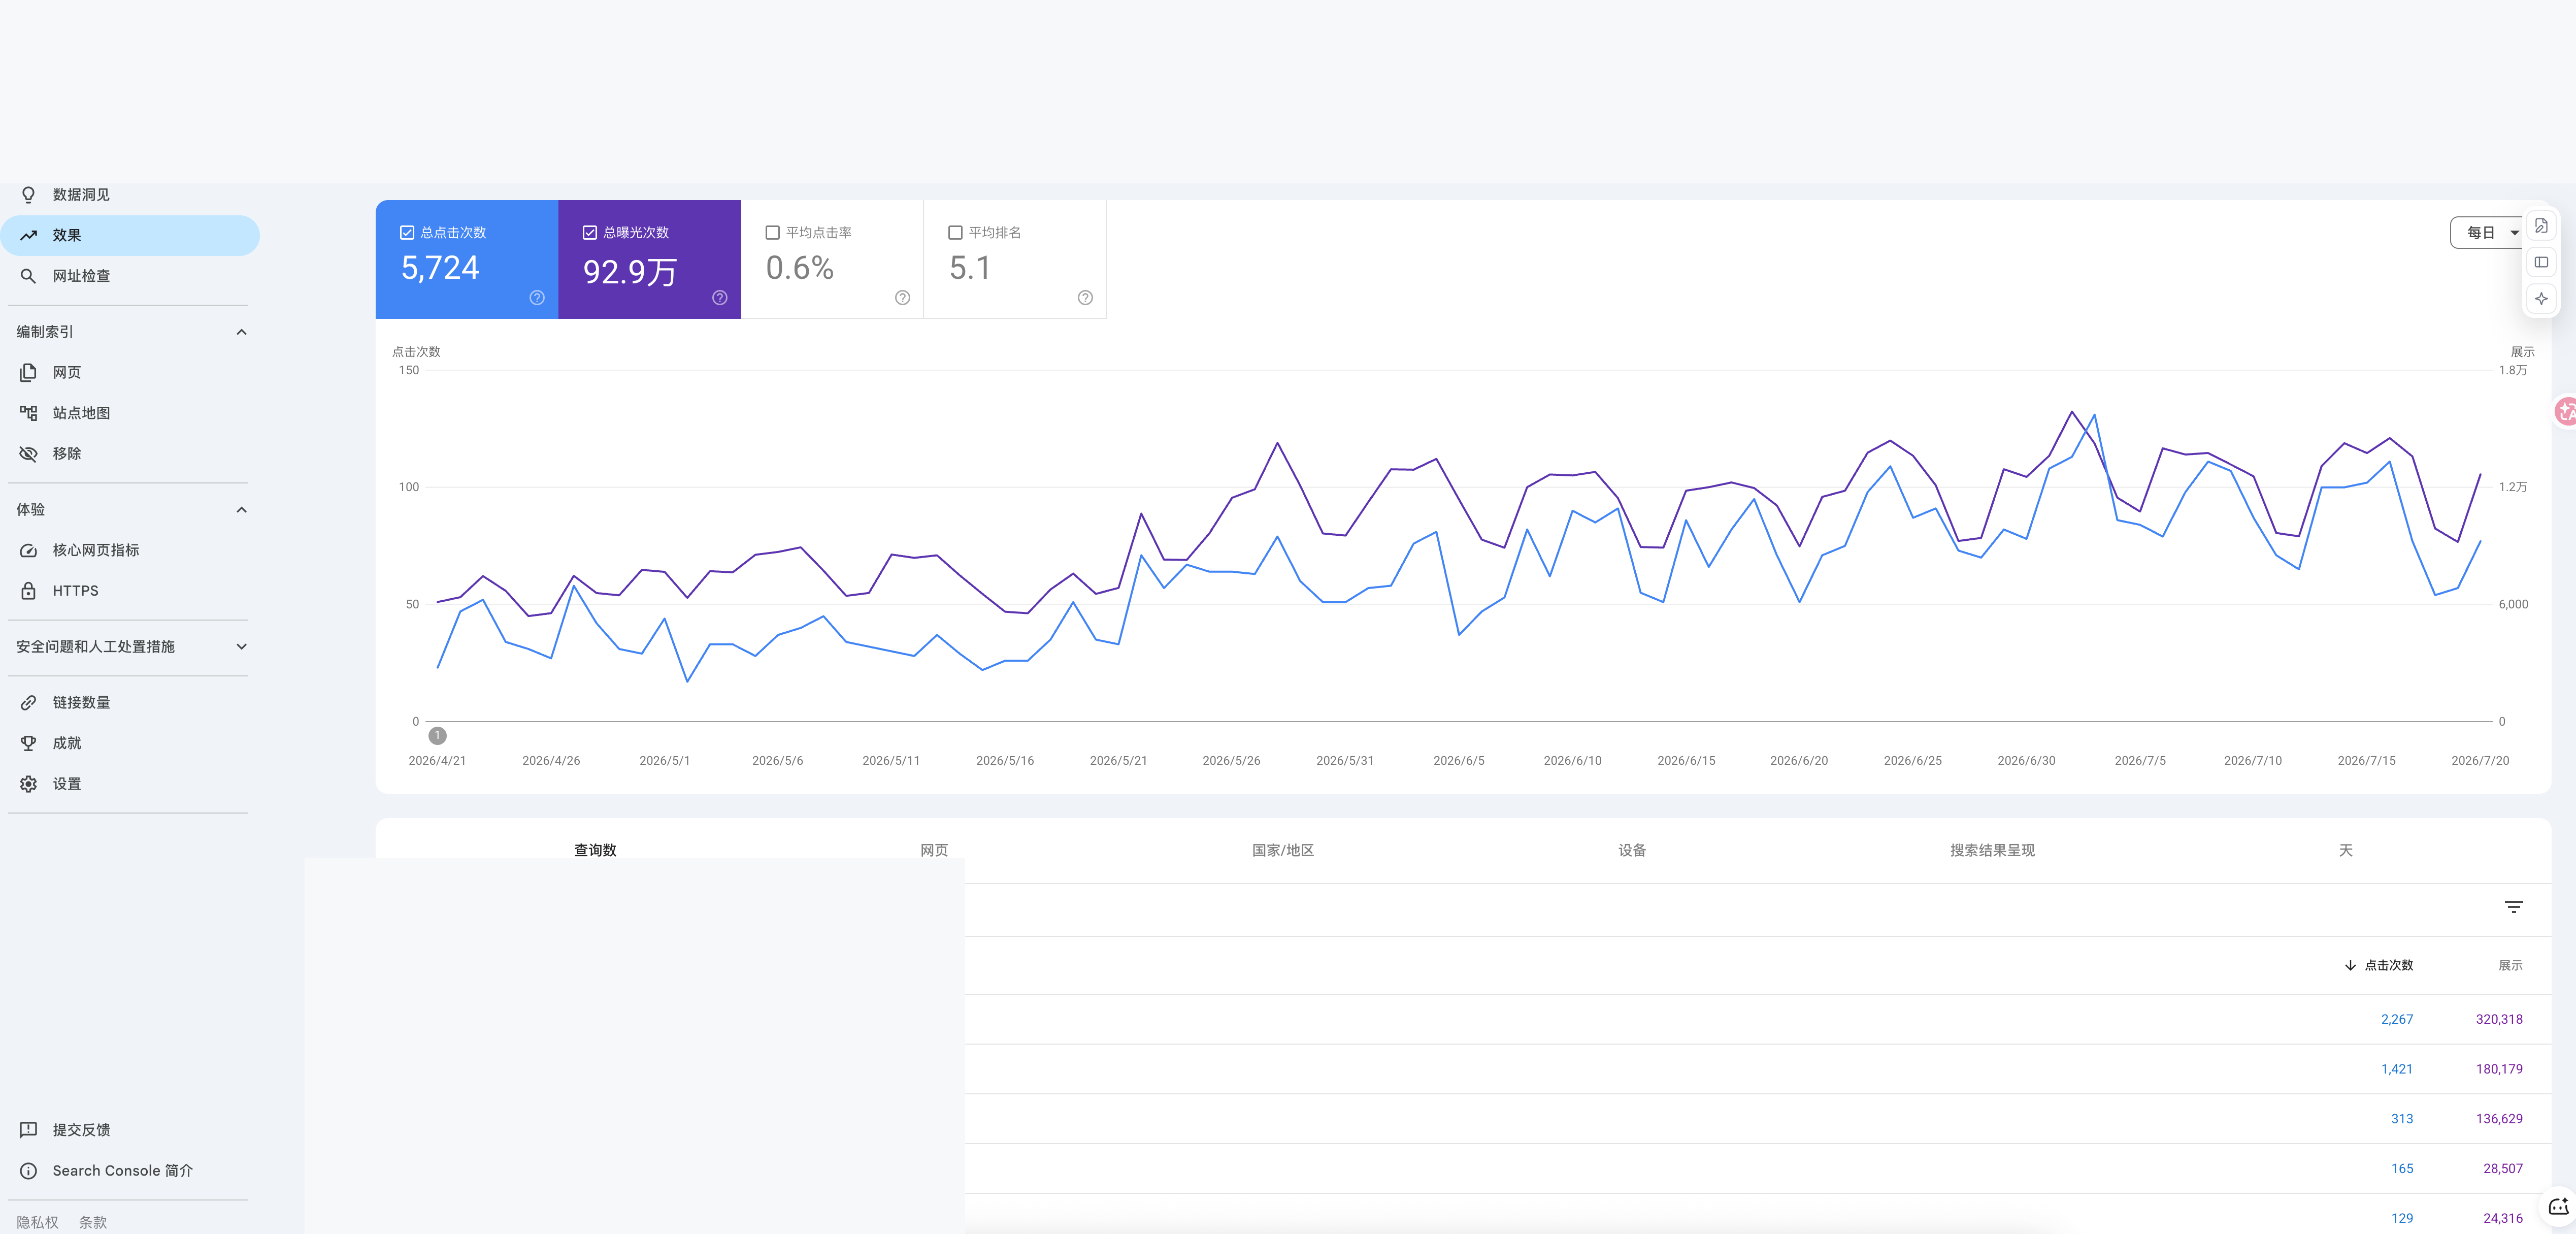Click the 网页 pages icon
Viewport: 2576px width, 1234px height.
[28, 372]
